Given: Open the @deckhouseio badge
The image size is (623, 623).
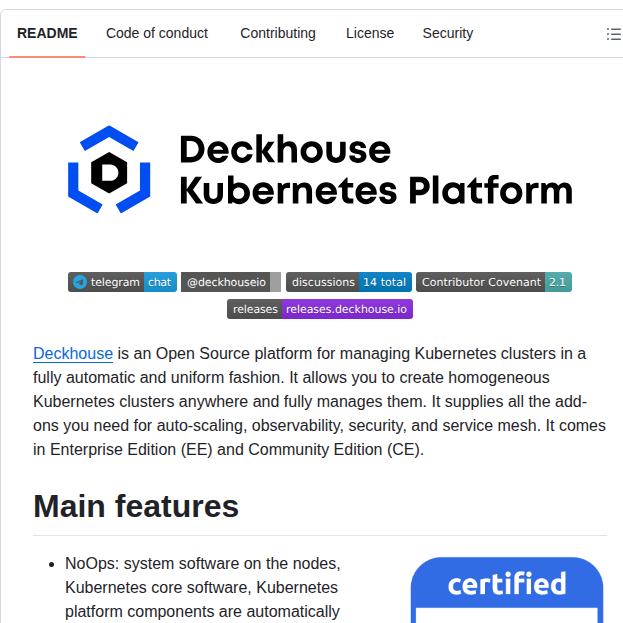Looking at the screenshot, I should click(231, 282).
